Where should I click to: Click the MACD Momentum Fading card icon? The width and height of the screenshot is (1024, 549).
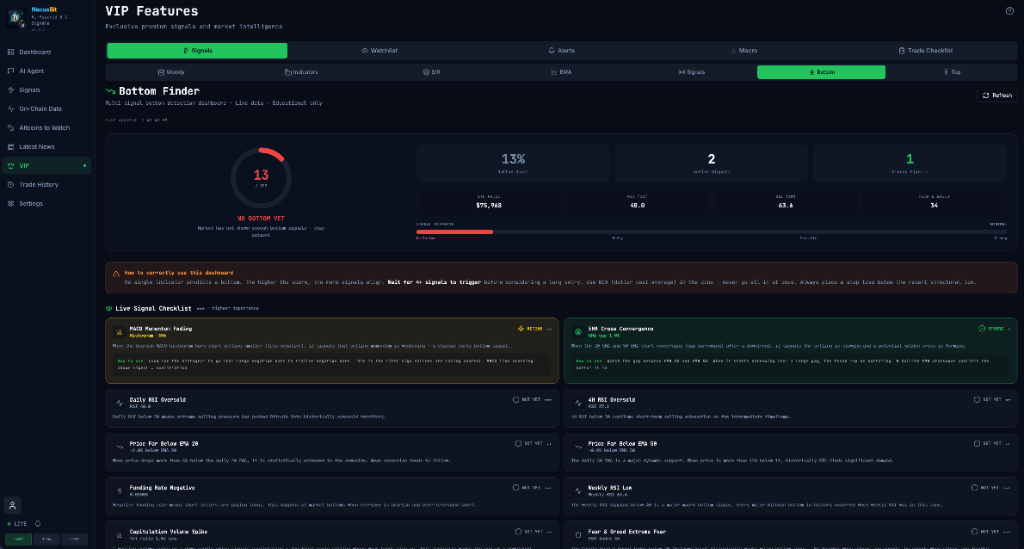(119, 332)
